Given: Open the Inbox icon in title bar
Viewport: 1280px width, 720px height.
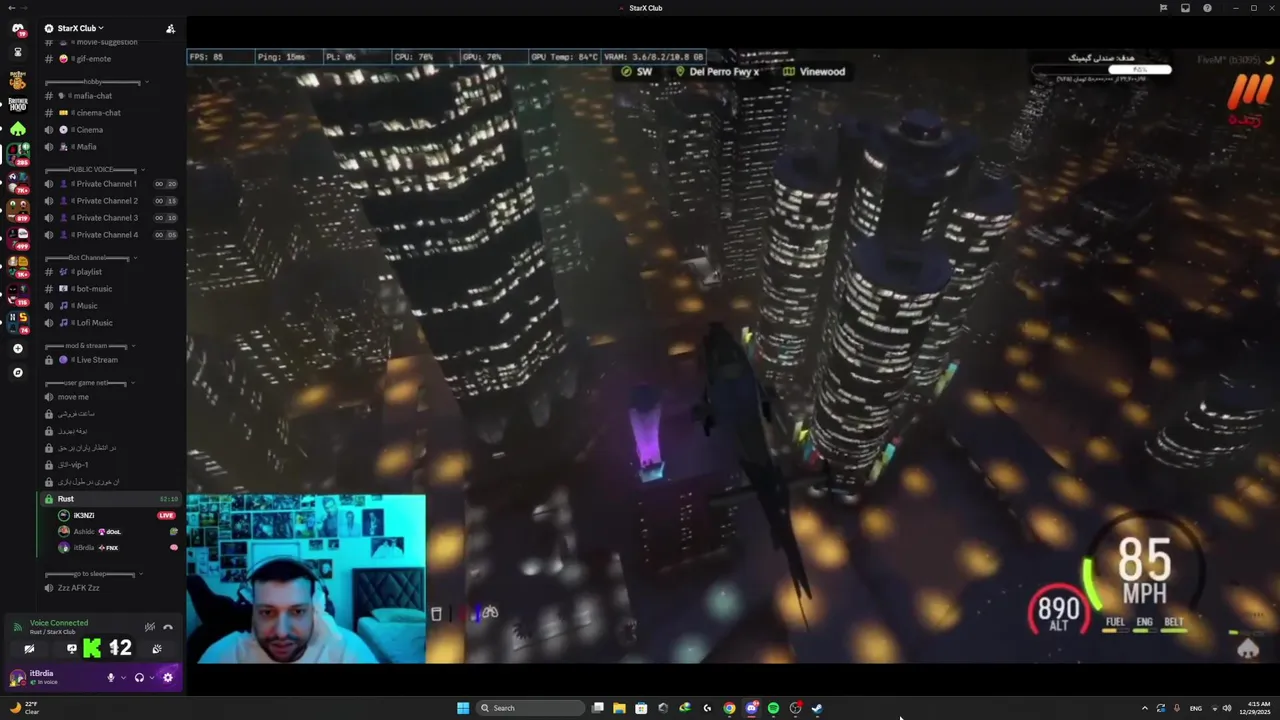Looking at the screenshot, I should 1185,8.
